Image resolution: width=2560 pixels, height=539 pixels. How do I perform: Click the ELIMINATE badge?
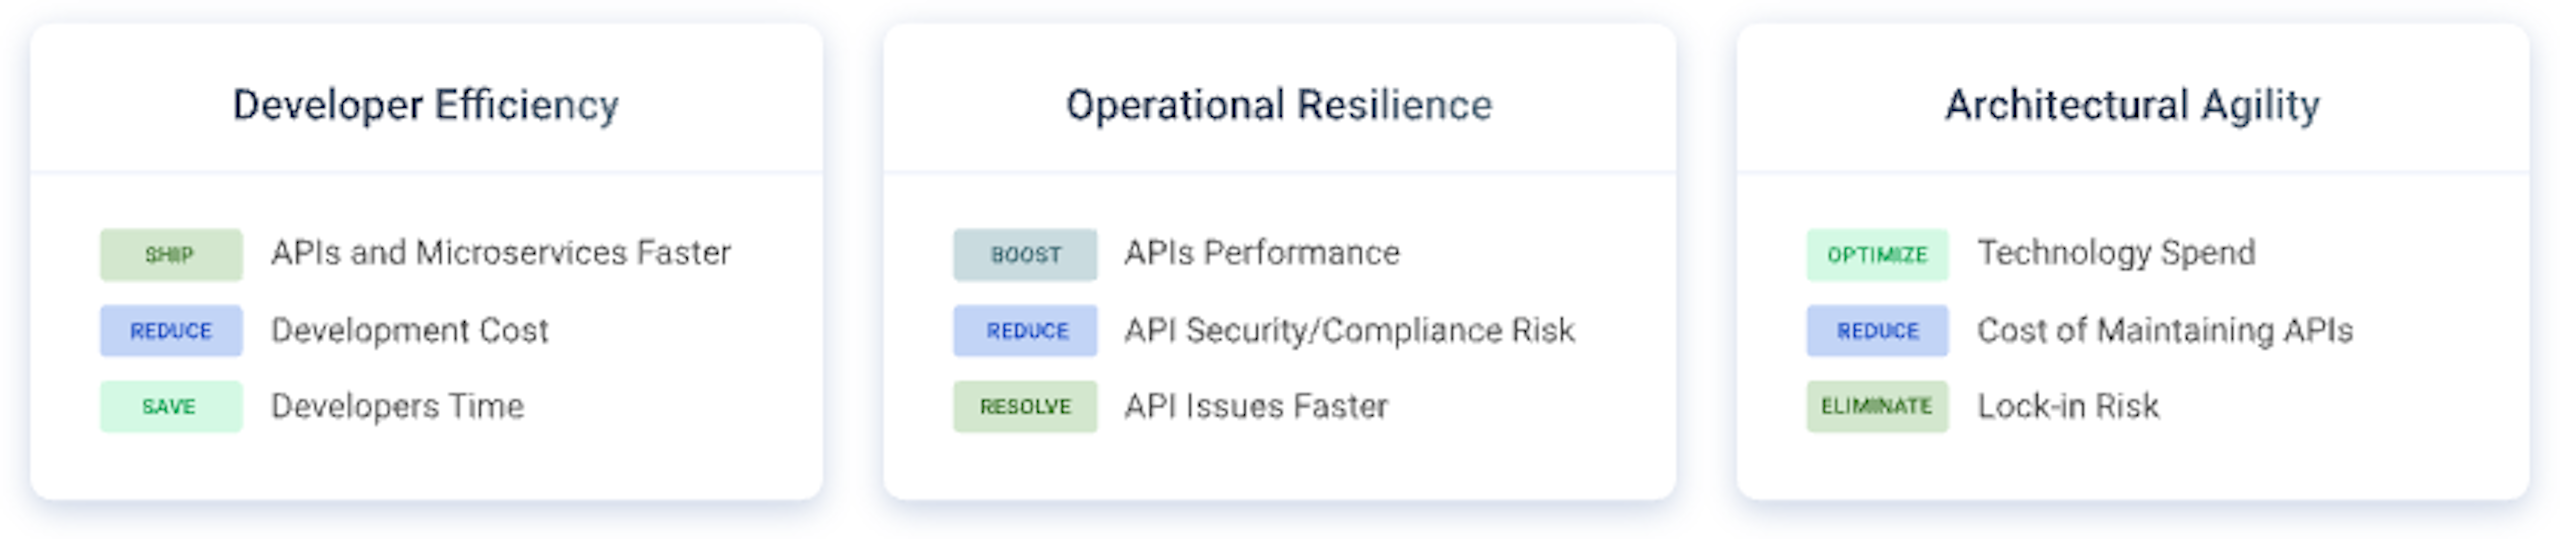pyautogui.click(x=1877, y=407)
